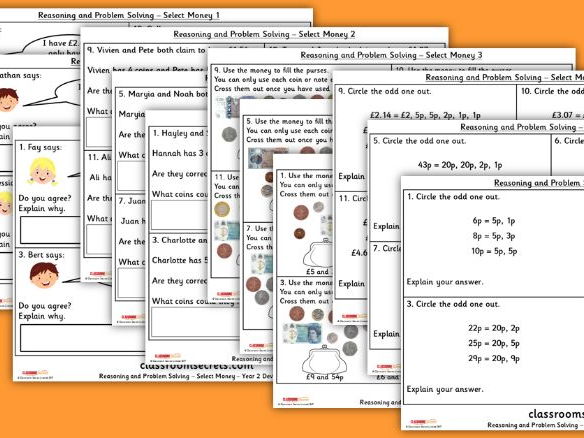Click the '43p = 20p, 20p, 2p, 1p' line
Image resolution: width=584 pixels, height=438 pixels.
pos(460,165)
